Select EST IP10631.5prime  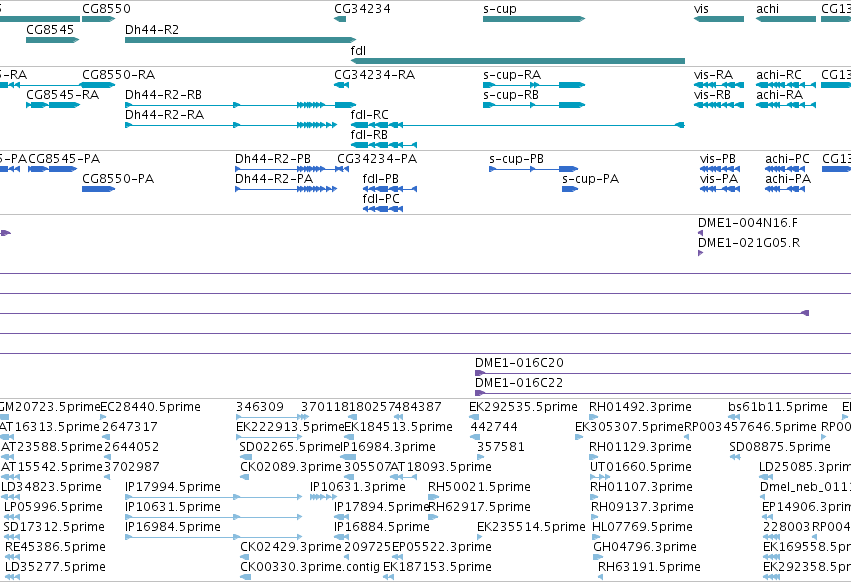173,507
